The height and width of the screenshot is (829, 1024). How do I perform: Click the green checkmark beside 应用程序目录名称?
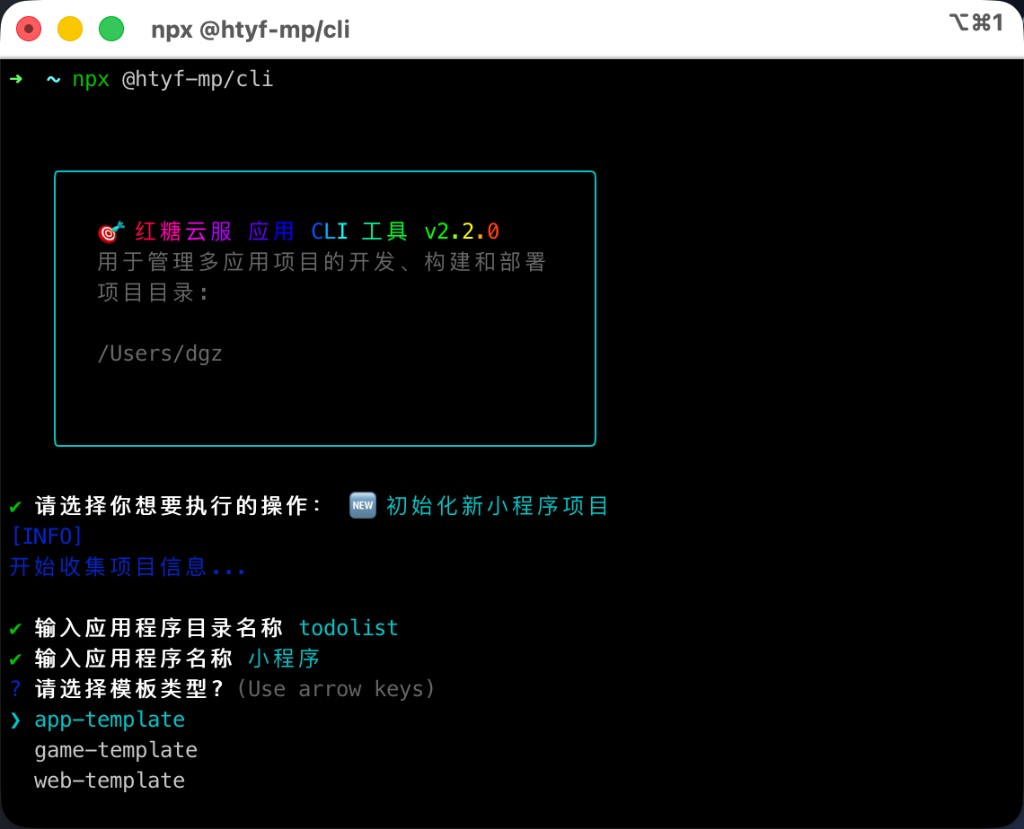point(14,627)
